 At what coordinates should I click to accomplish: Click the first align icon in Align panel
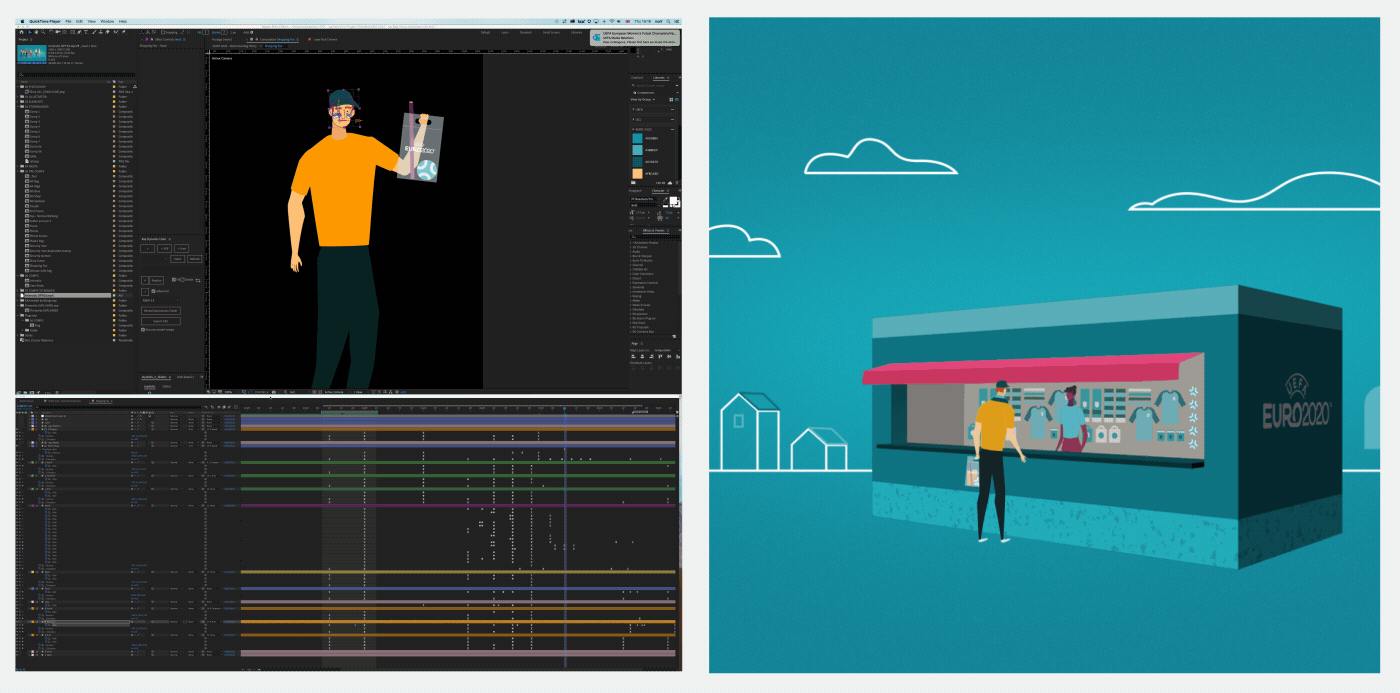pos(633,356)
